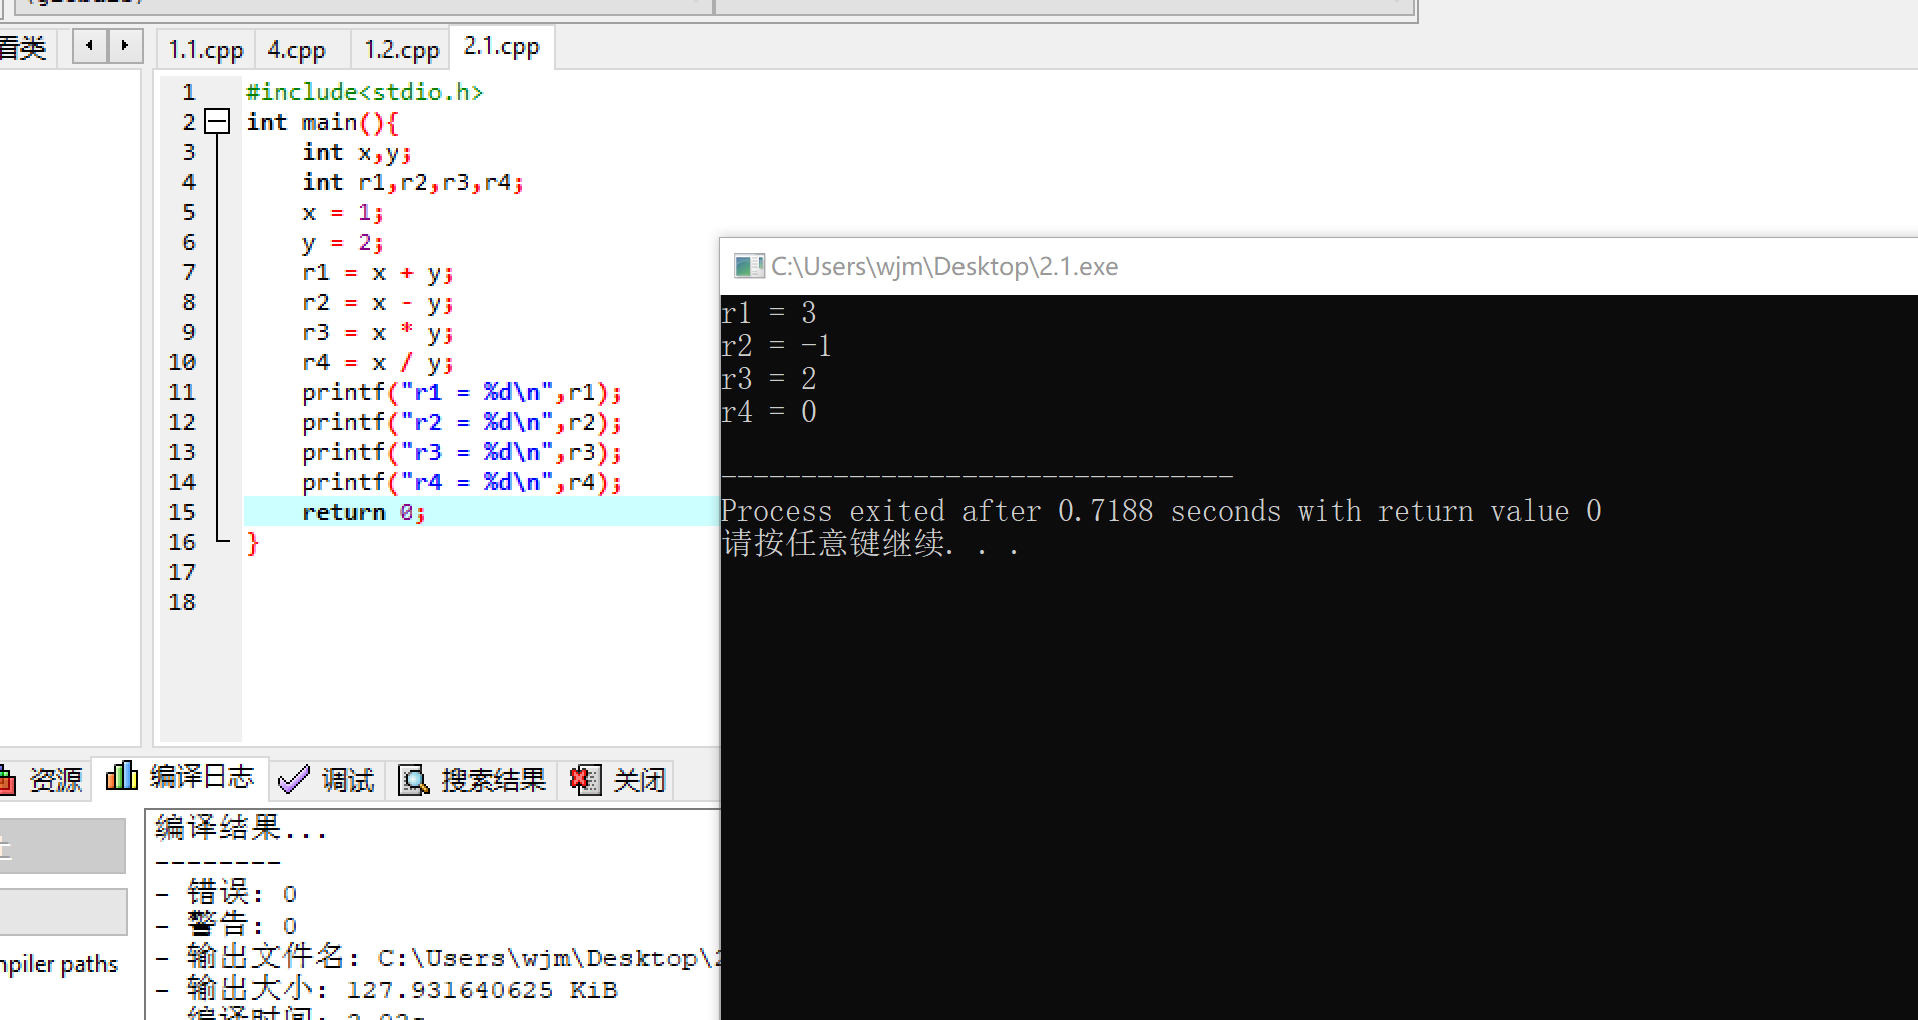Screen dimensions: 1918x1020
Task: Select the line "int r1,r2,r3,r4;"
Action: (x=413, y=182)
